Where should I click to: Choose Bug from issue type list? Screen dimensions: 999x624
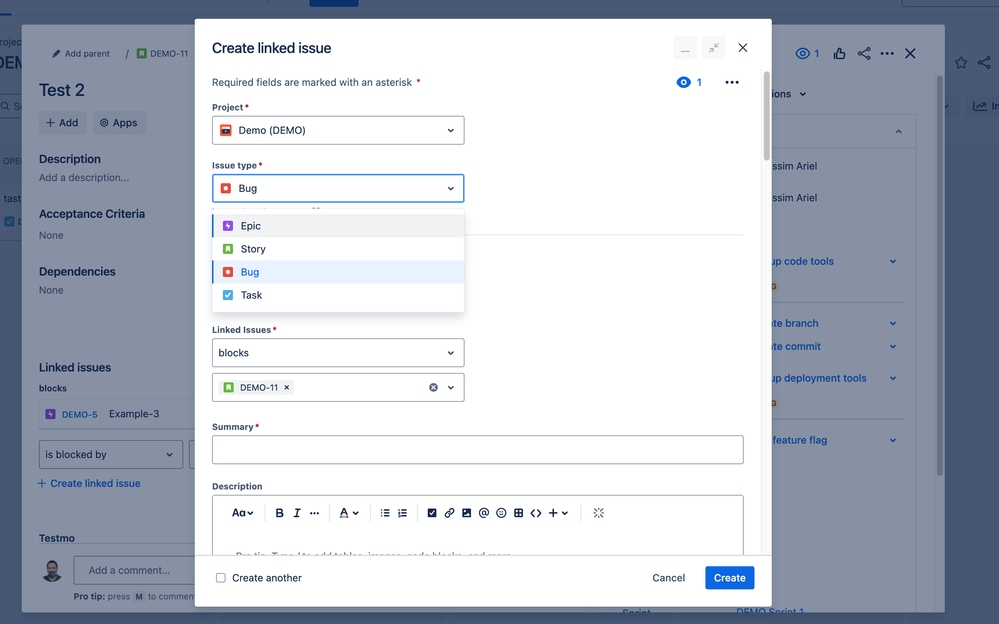[338, 272]
